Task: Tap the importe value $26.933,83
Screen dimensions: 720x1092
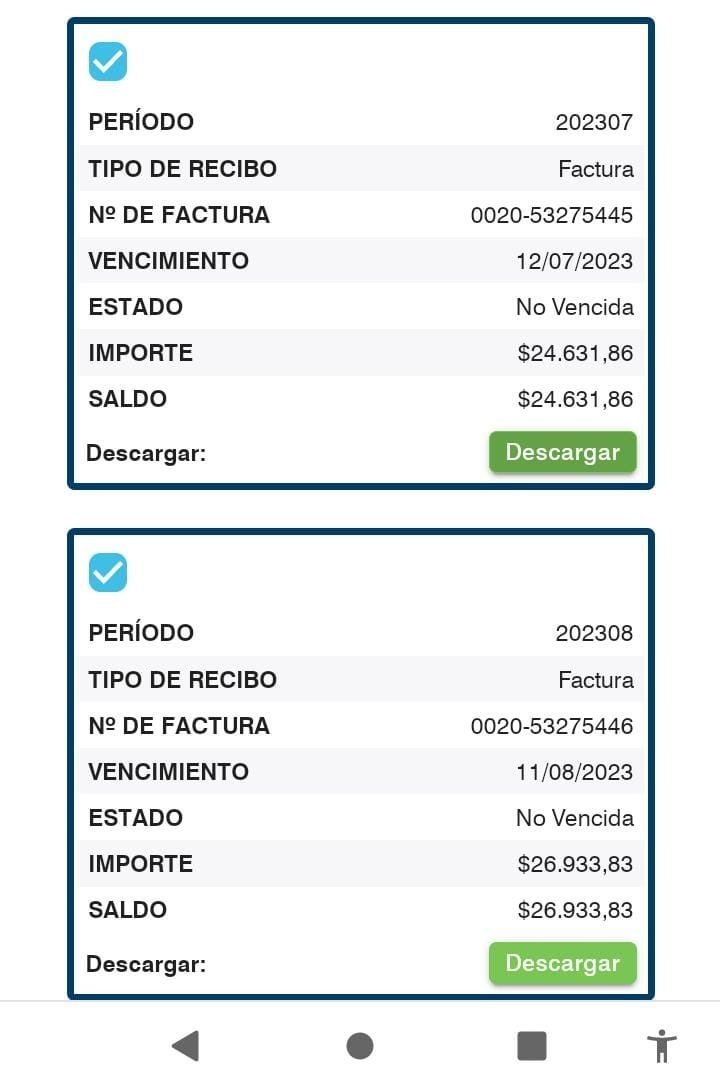Action: coord(575,864)
